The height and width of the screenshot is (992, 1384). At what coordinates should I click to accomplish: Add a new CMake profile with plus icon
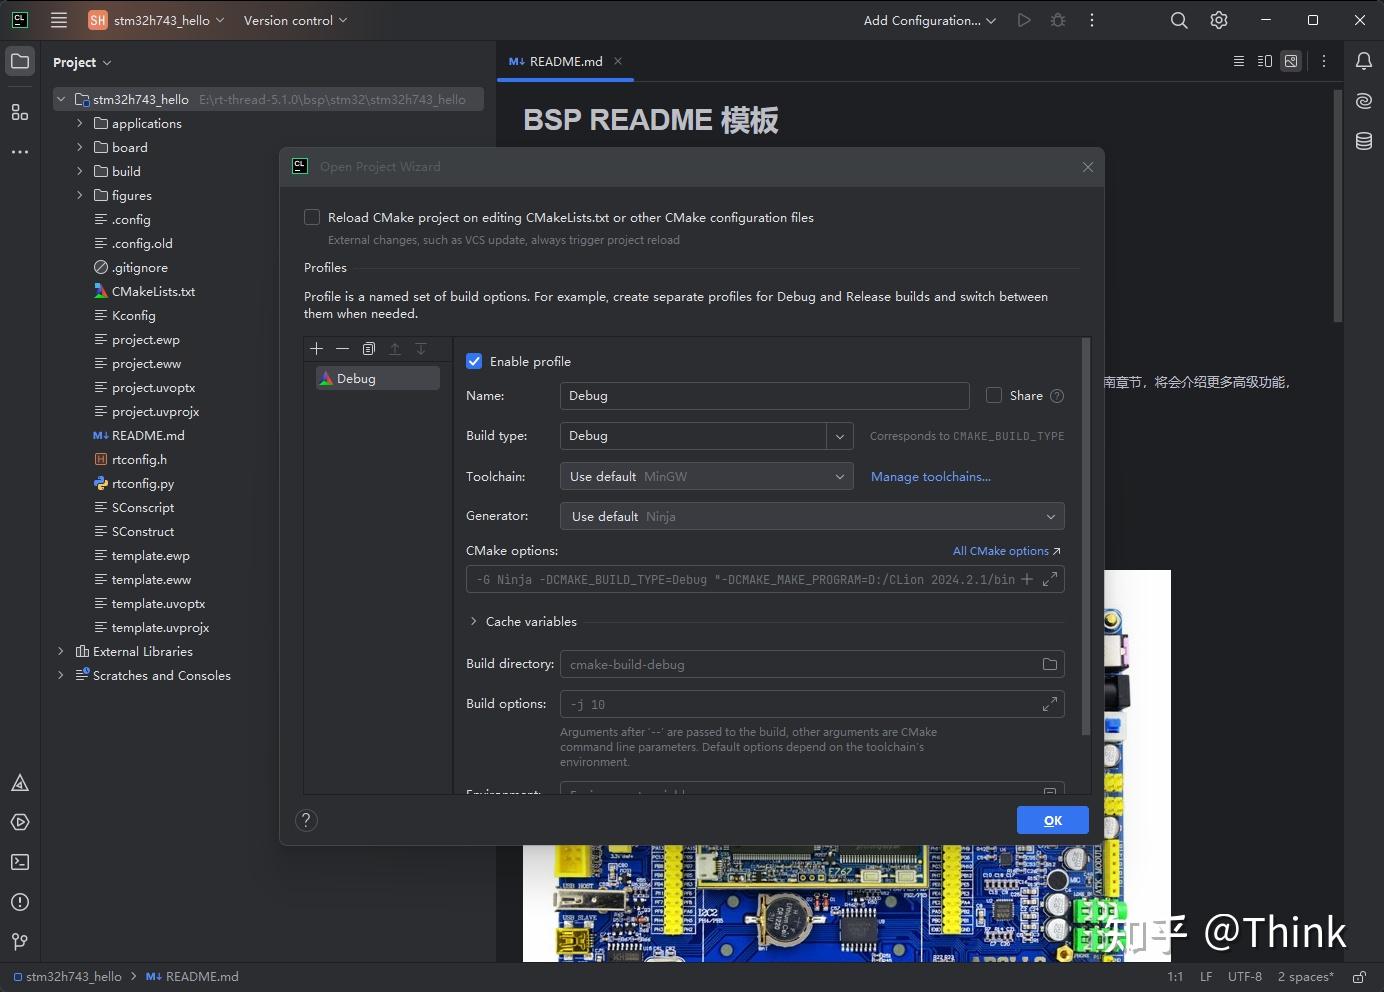coord(316,349)
